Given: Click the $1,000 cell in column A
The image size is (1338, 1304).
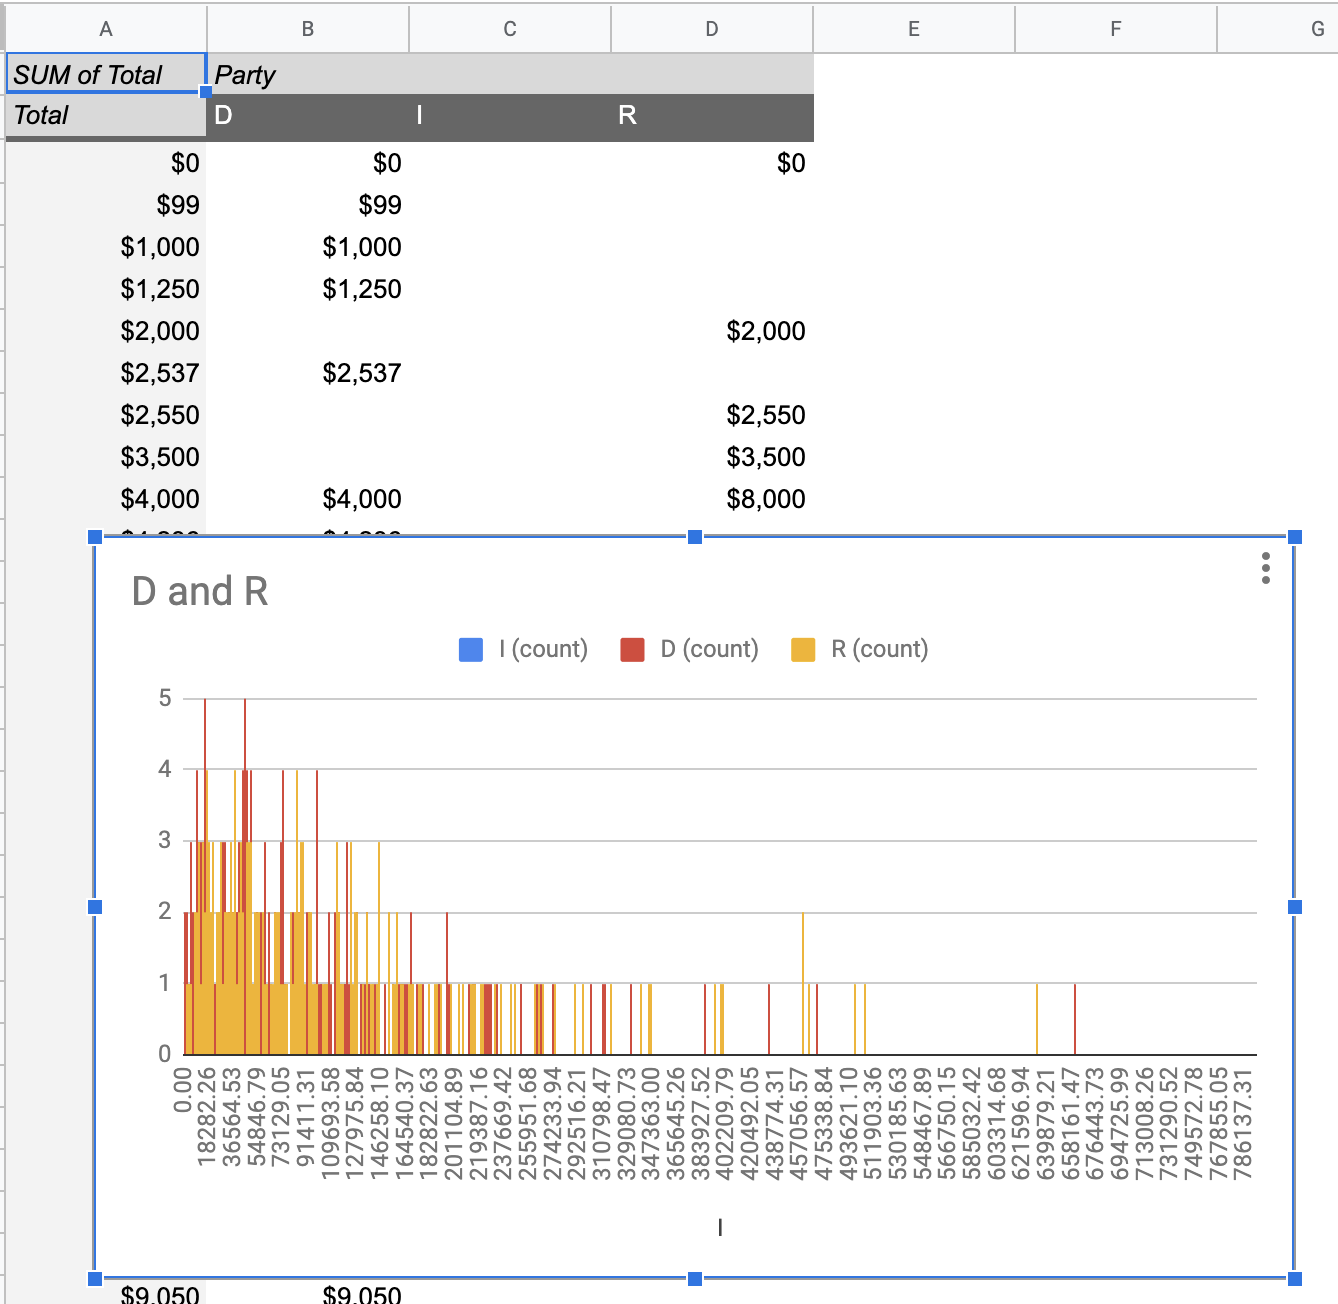Looking at the screenshot, I should pos(106,247).
